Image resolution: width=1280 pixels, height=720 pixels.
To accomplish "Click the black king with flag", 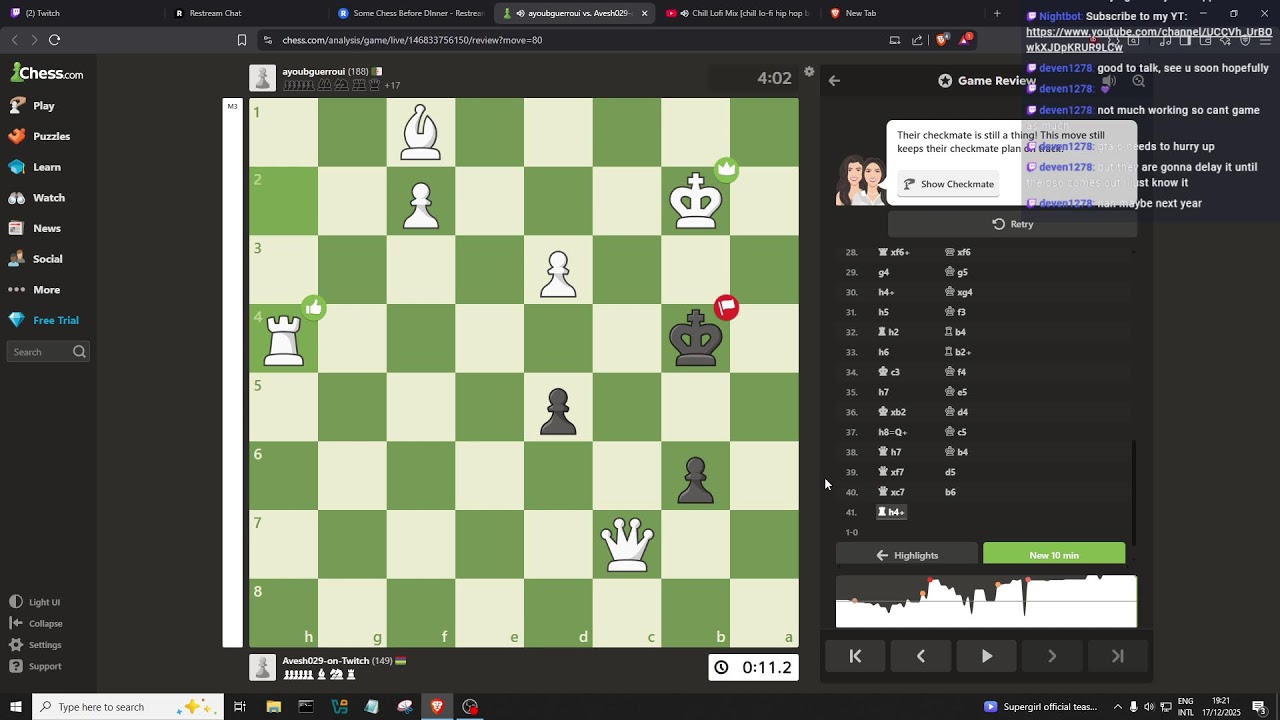I will [x=695, y=339].
